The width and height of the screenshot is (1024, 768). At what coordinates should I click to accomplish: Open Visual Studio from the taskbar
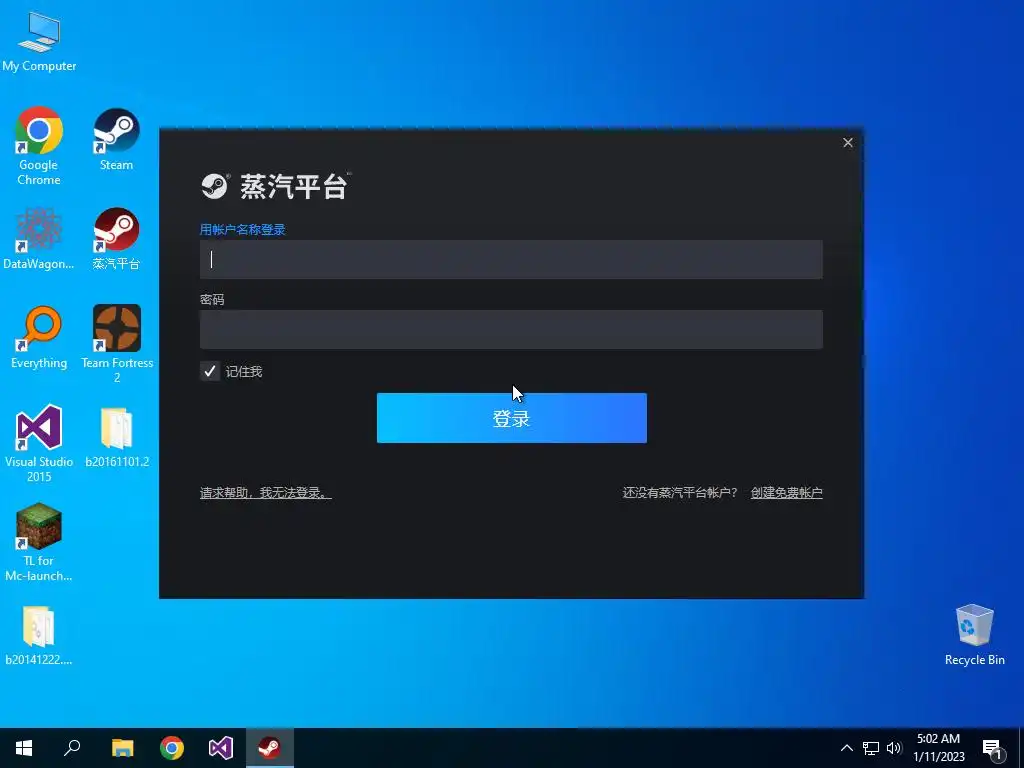pyautogui.click(x=221, y=748)
